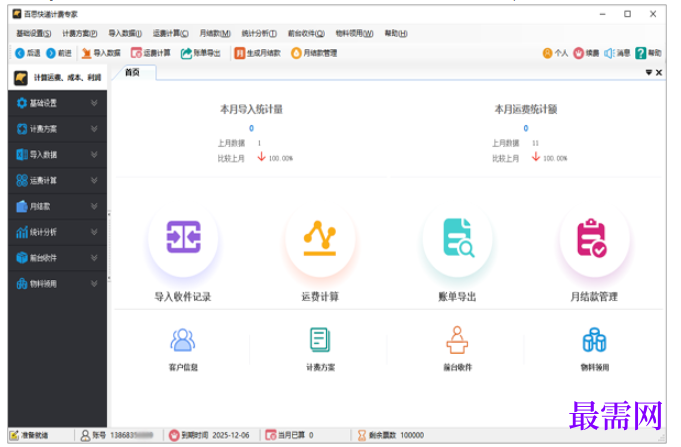This screenshot has width=681, height=447.
Task: Open 物料领用 shortcut icon on home page
Action: [595, 340]
